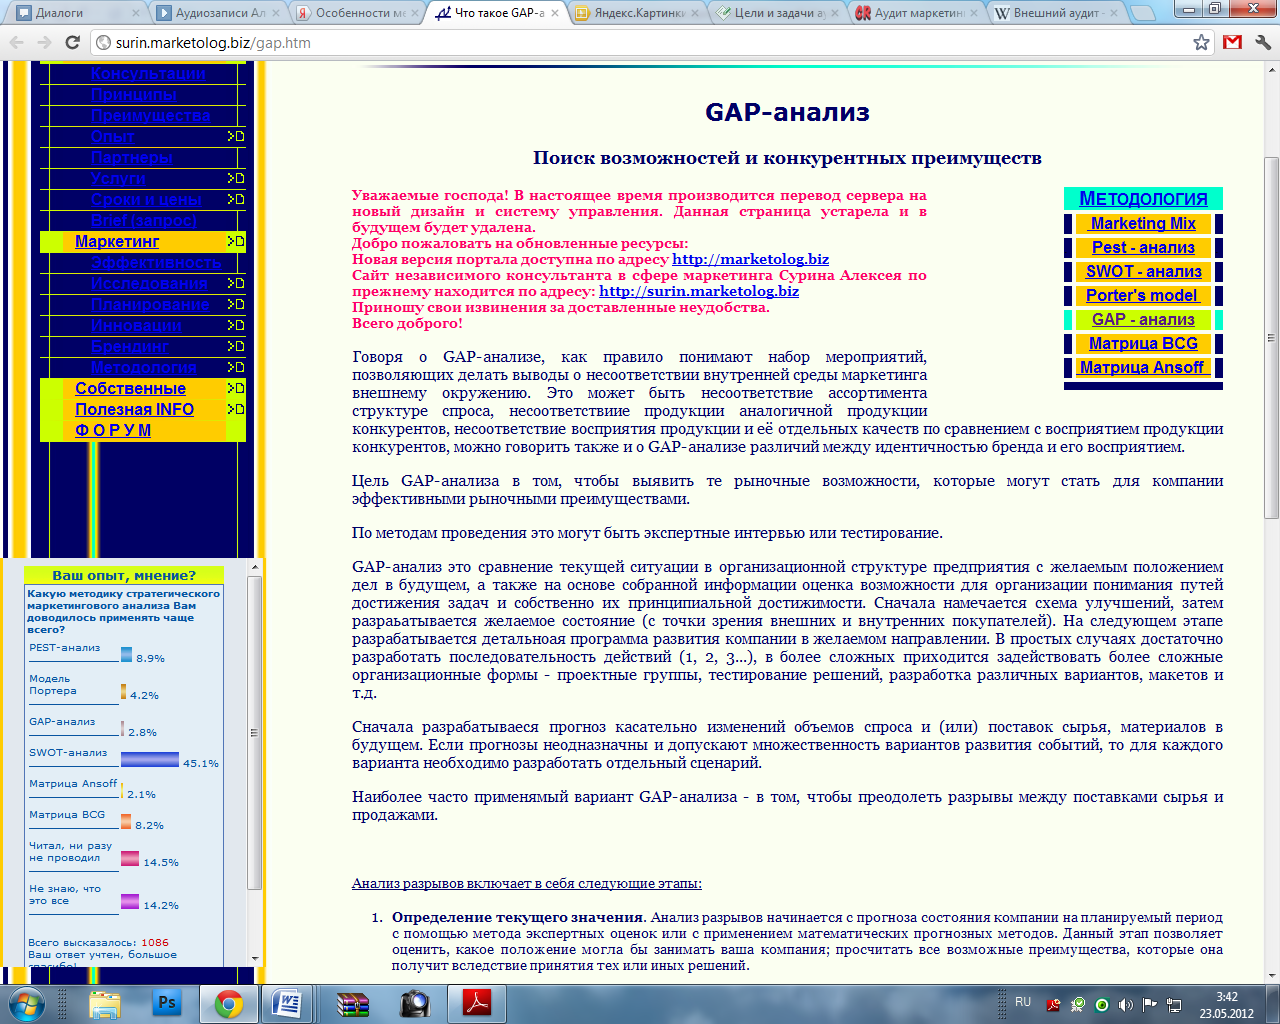
Task: Open the ФОРУМ menu link
Action: [x=113, y=430]
